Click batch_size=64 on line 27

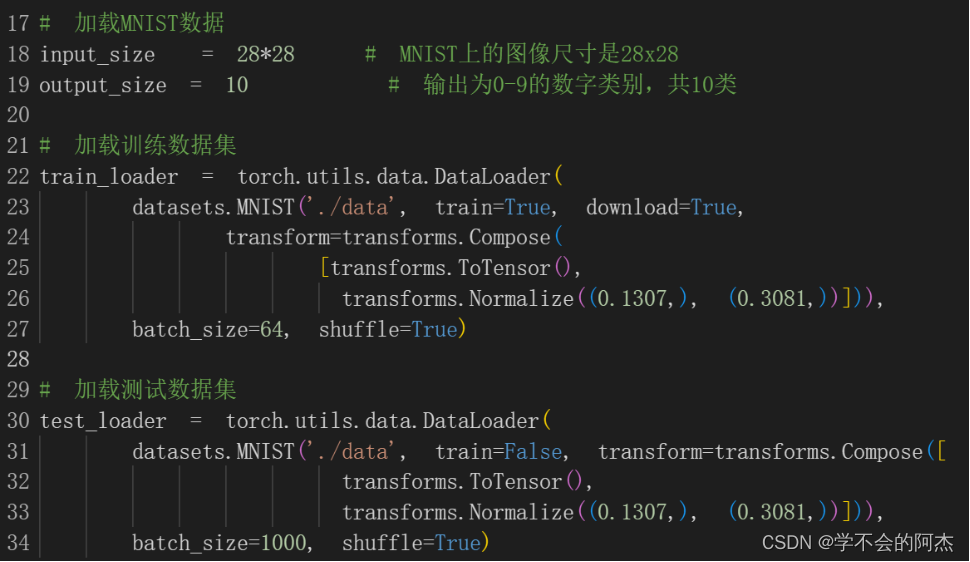(207, 329)
